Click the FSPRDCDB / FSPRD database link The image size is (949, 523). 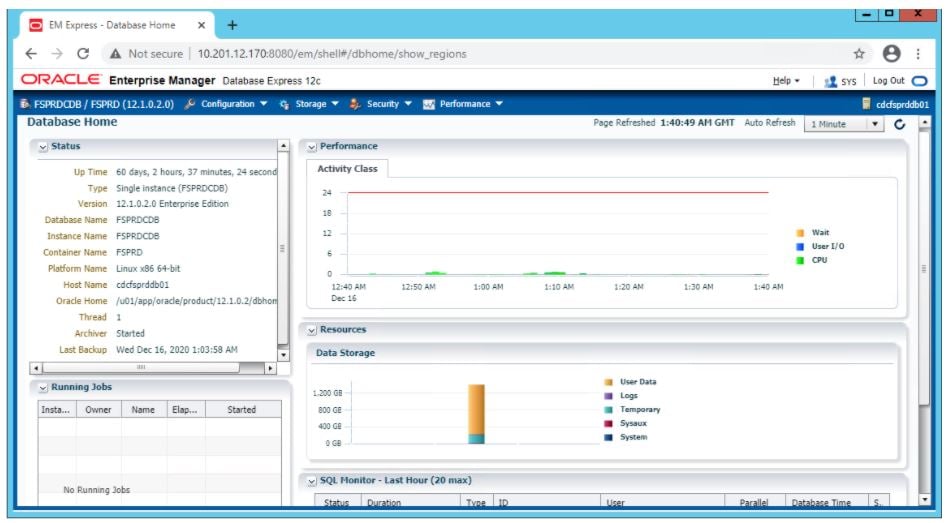103,104
